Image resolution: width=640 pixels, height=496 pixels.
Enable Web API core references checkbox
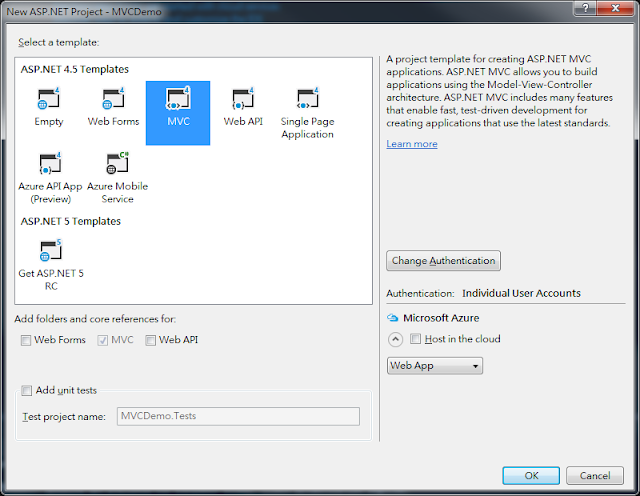coord(151,340)
